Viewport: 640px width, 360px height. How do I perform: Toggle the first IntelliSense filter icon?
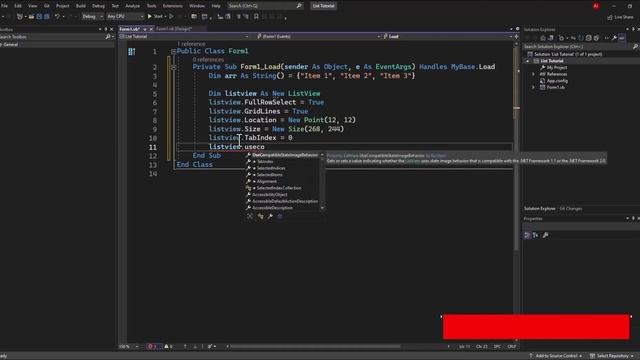point(250,216)
